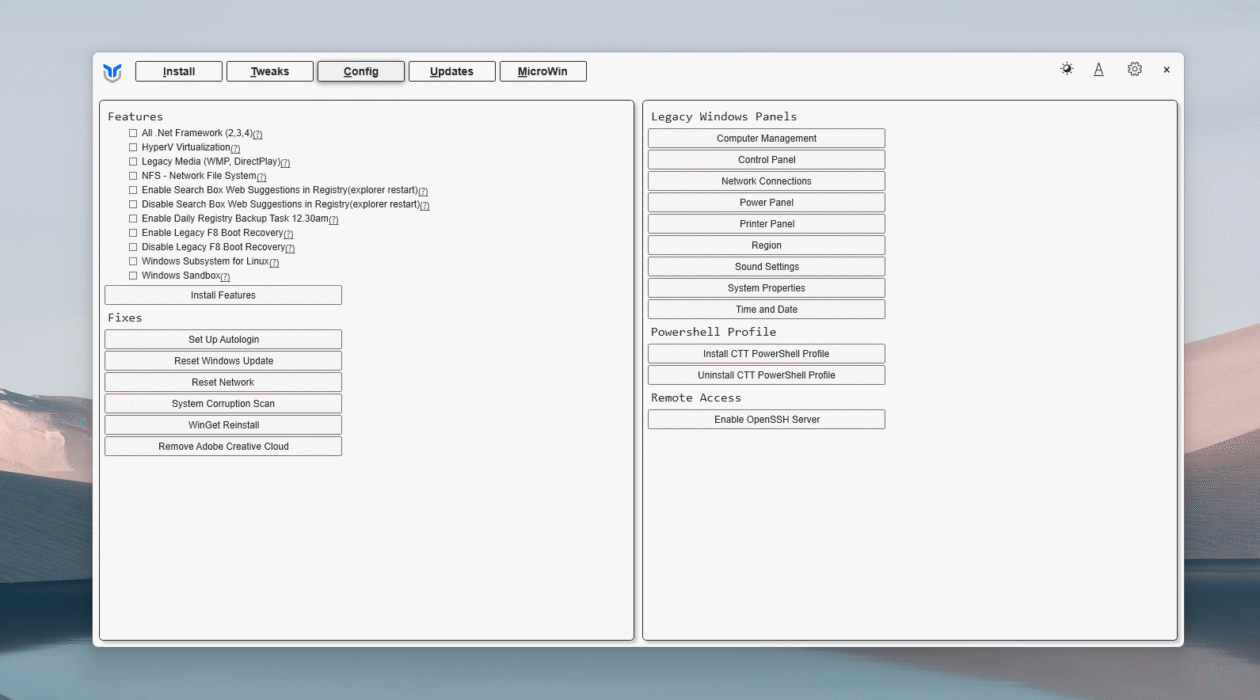Check Enable Daily Registry Backup Task
This screenshot has height=700, width=1260.
point(133,219)
